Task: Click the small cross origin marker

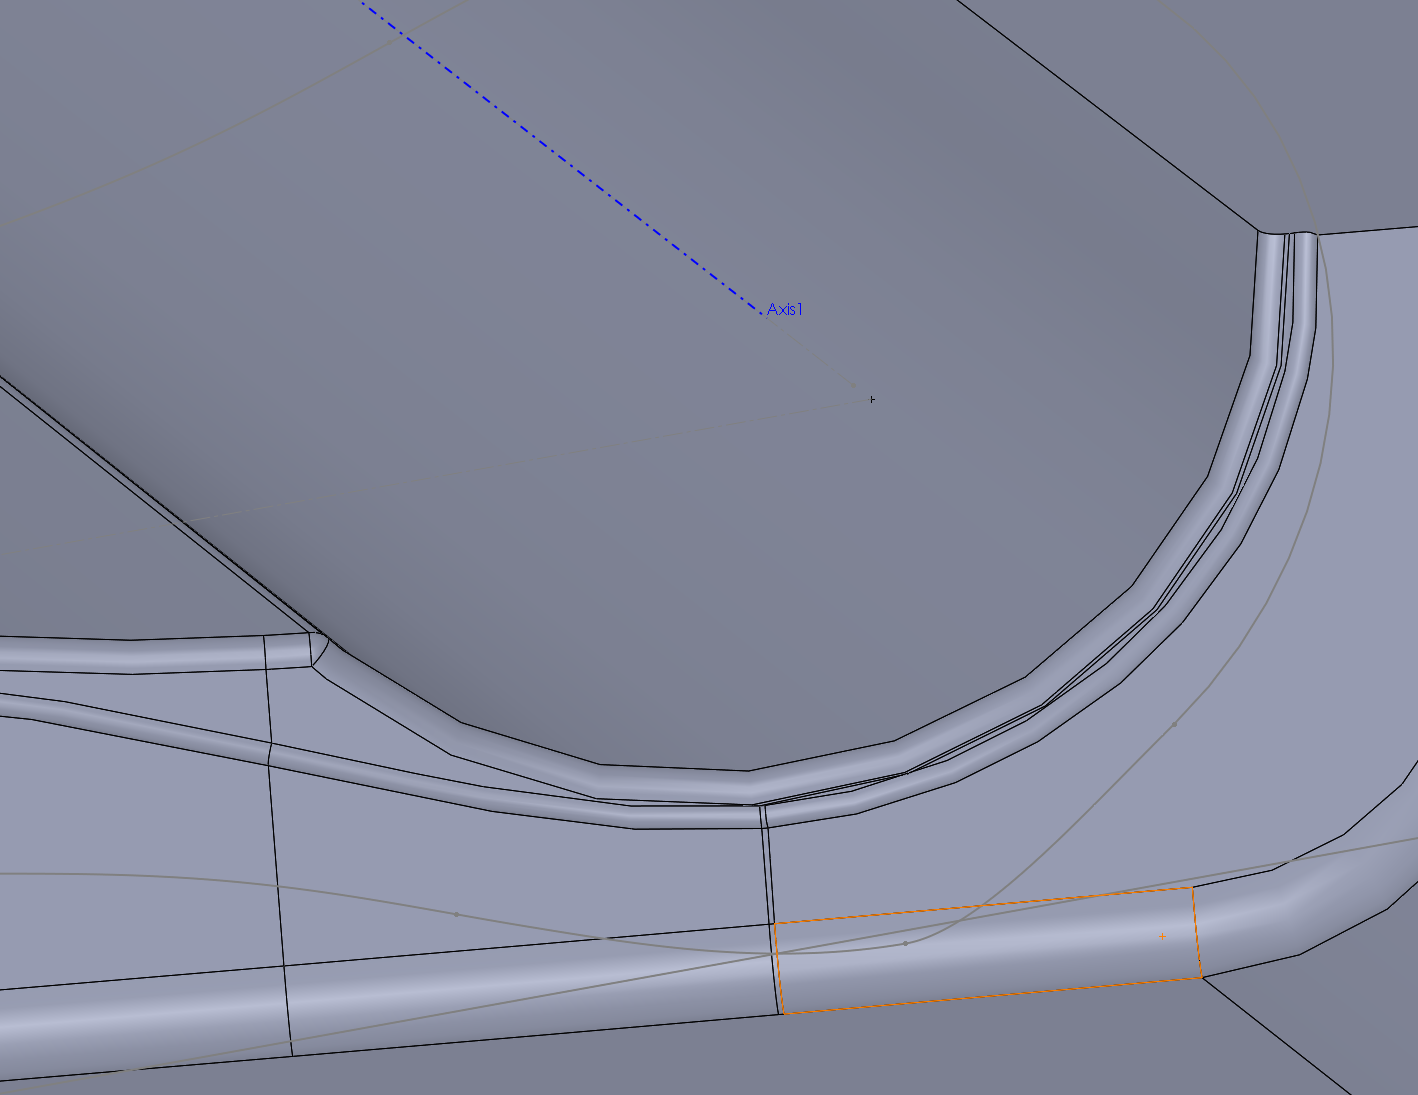Action: 872,400
